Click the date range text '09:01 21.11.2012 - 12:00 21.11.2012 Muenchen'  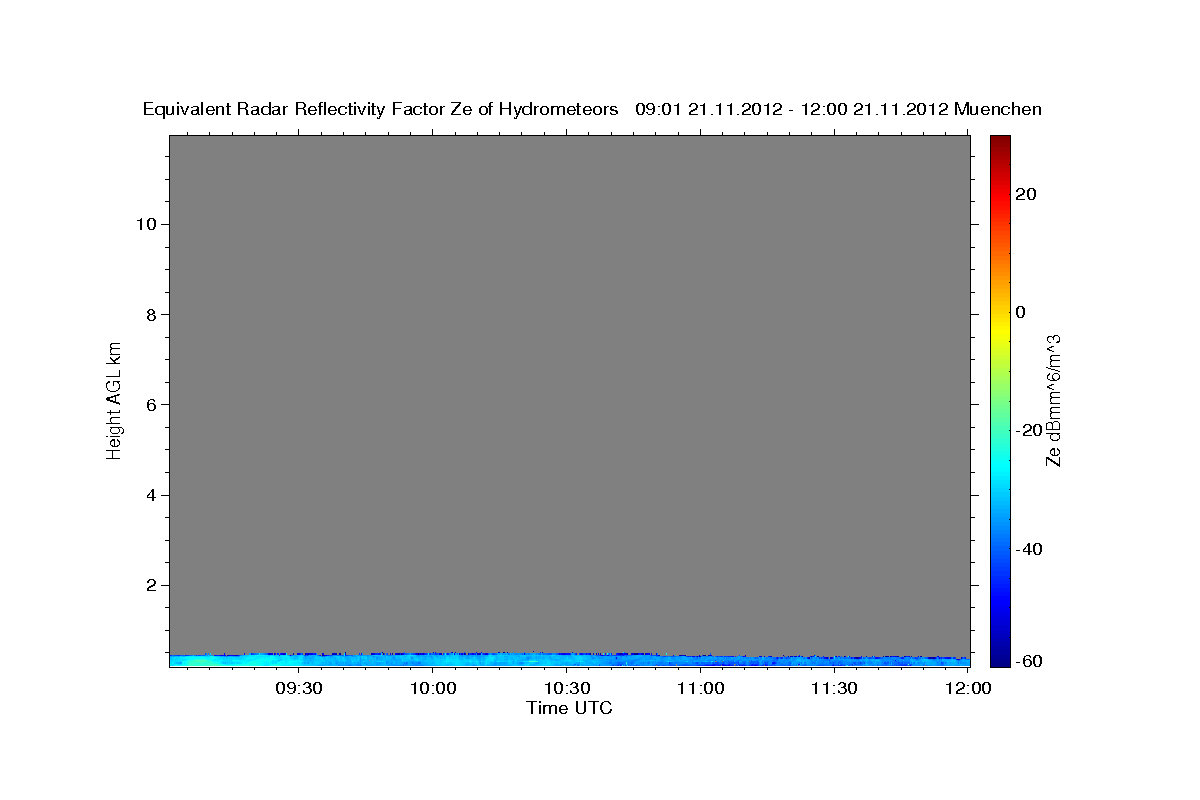pos(838,110)
